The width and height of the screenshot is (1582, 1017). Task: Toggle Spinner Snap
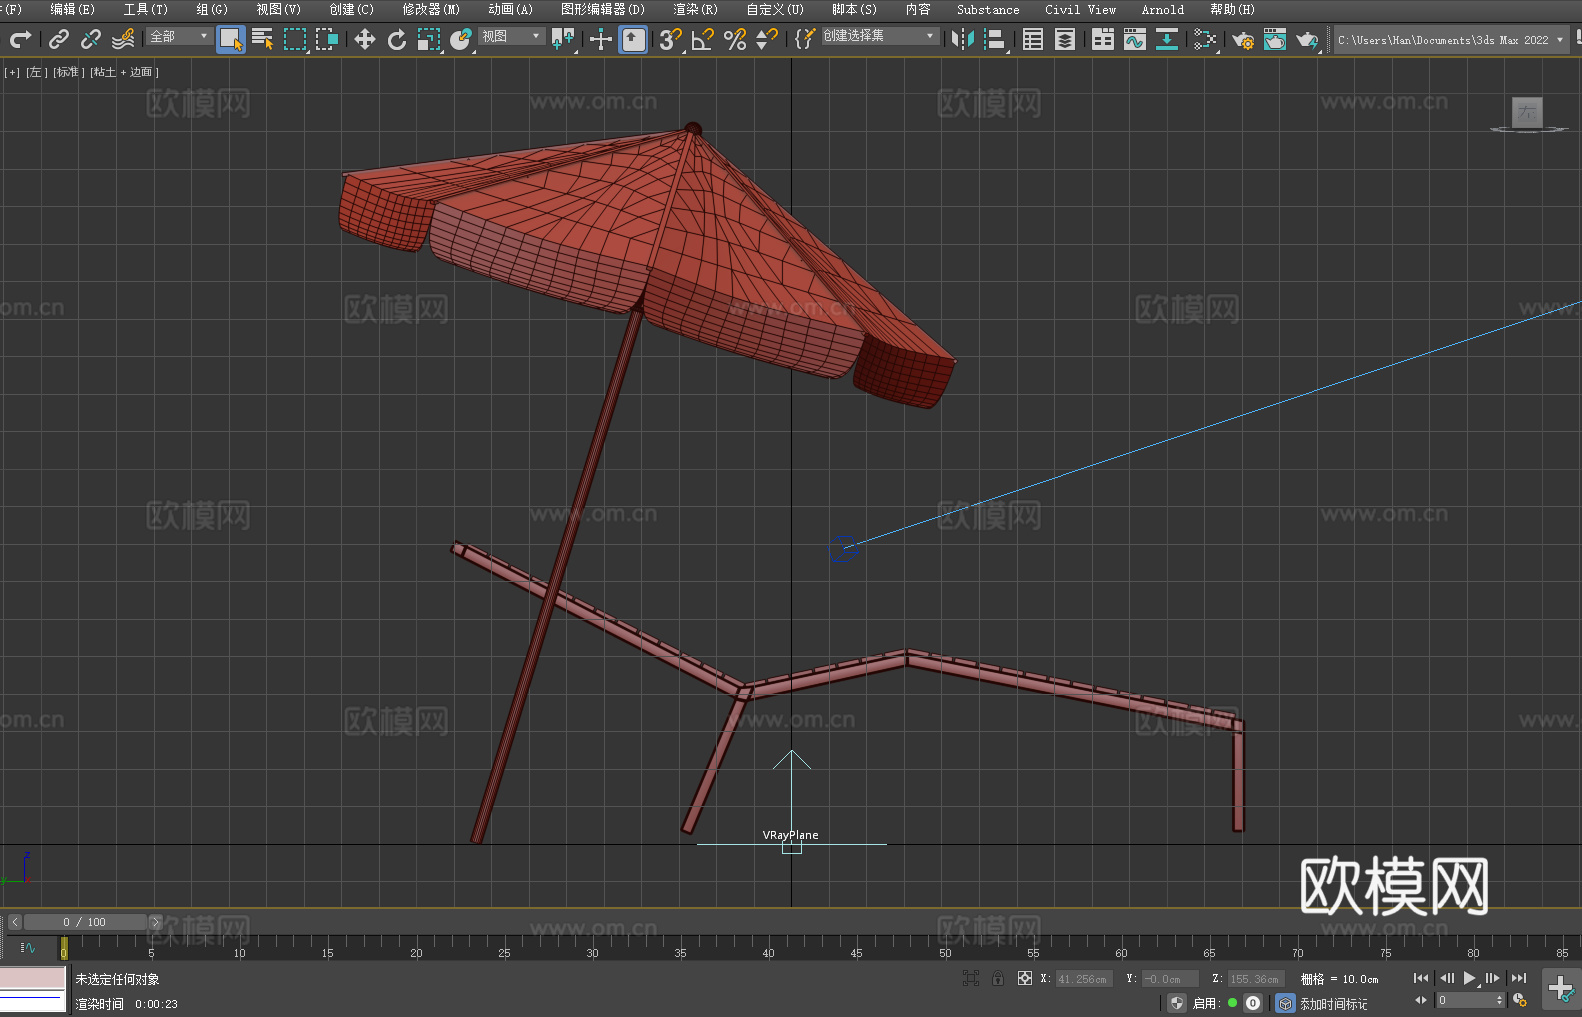pyautogui.click(x=767, y=39)
